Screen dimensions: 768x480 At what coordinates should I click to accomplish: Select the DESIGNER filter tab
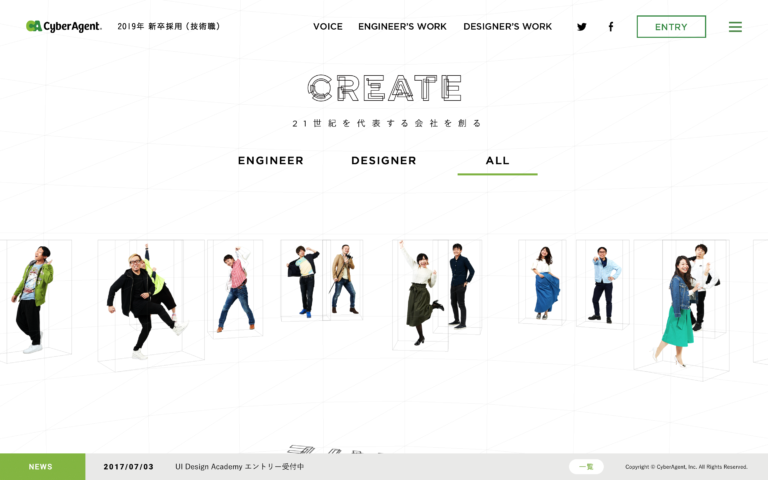click(384, 161)
